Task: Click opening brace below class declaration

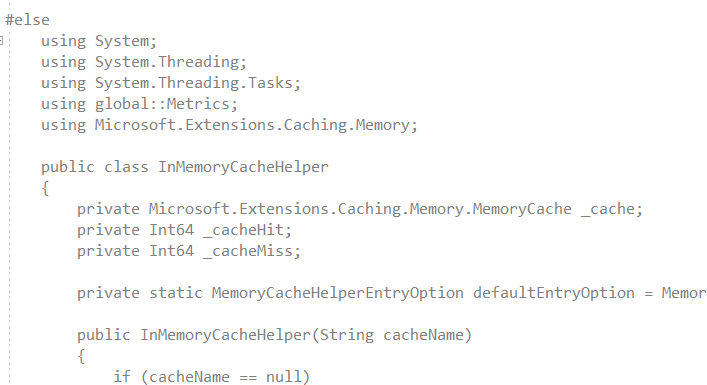Action: pos(45,188)
